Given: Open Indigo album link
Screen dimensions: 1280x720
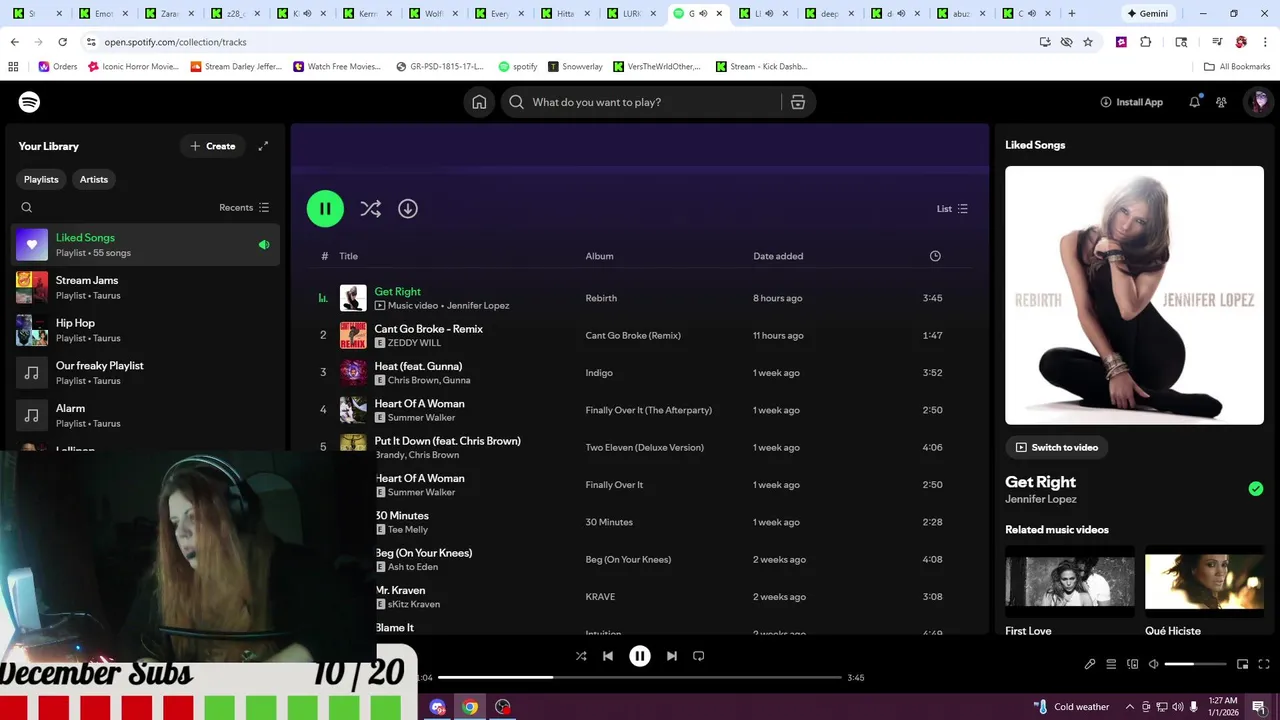Looking at the screenshot, I should pos(599,373).
